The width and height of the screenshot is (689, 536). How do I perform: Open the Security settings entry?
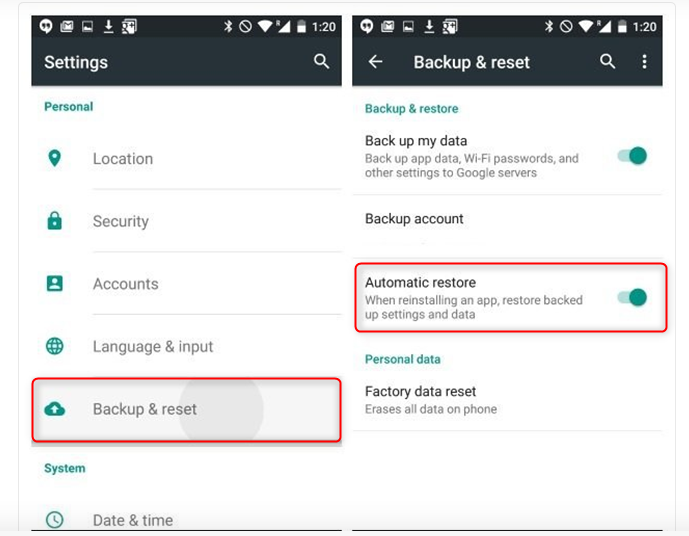[187, 221]
